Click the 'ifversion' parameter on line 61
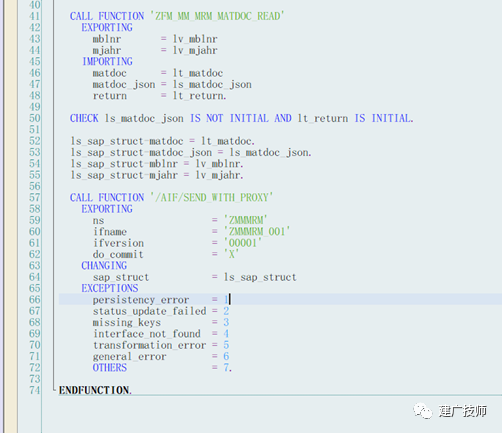502x433 pixels. [118, 243]
